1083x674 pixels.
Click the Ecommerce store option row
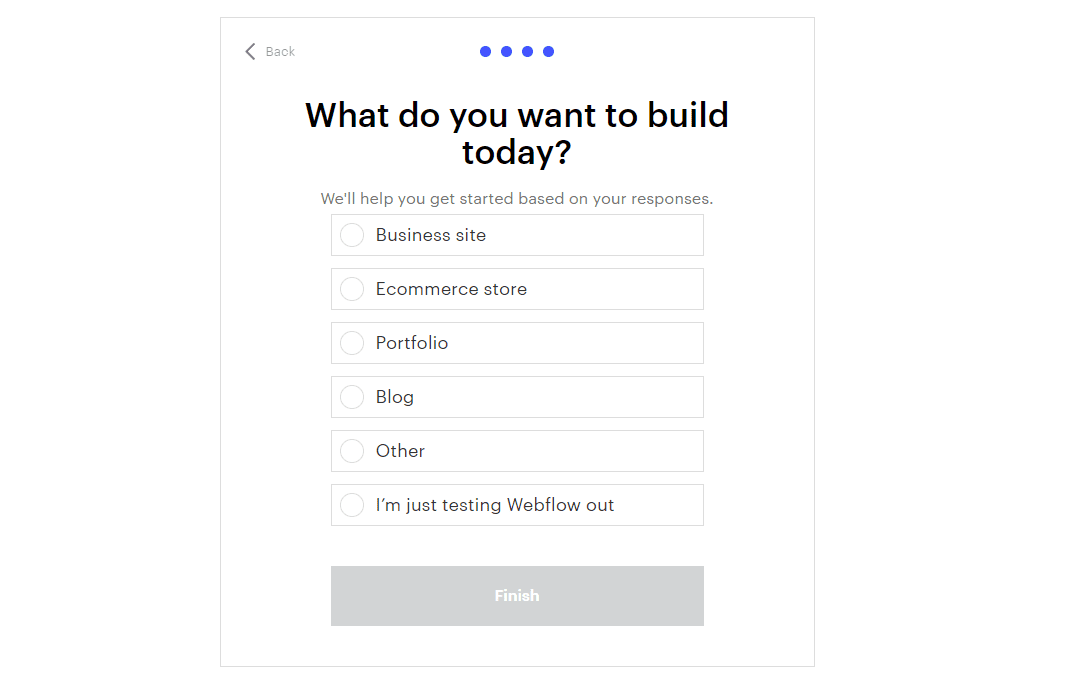(x=516, y=289)
